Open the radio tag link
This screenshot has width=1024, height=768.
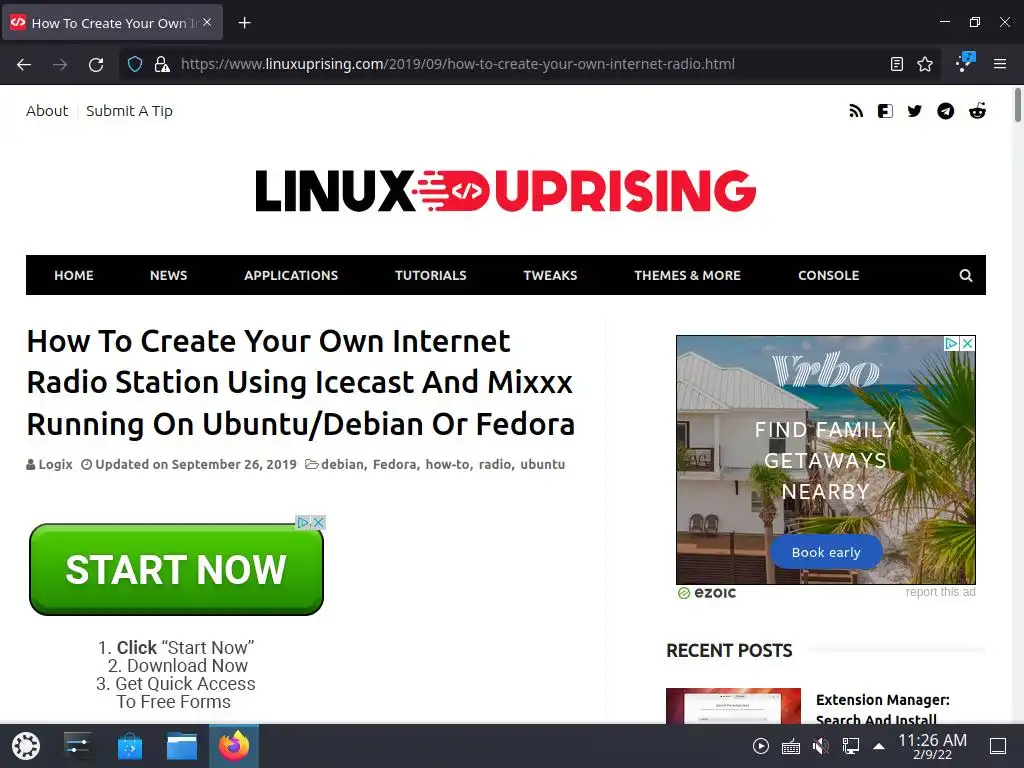[495, 464]
